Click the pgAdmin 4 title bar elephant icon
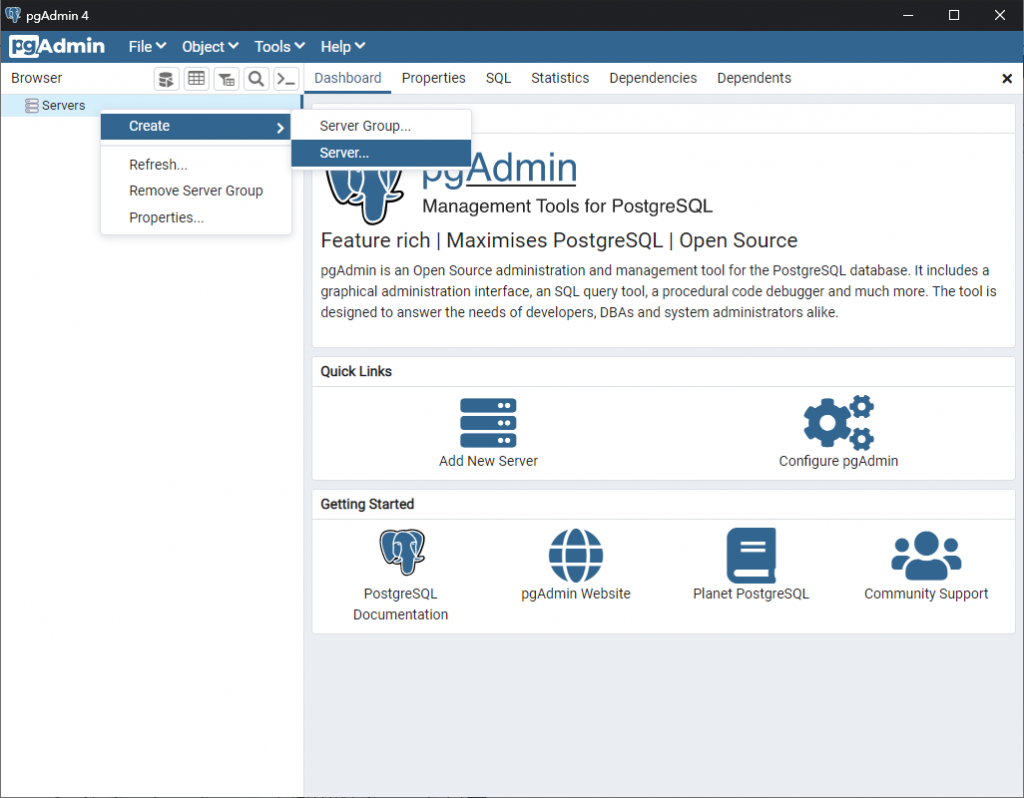1024x798 pixels. point(13,14)
